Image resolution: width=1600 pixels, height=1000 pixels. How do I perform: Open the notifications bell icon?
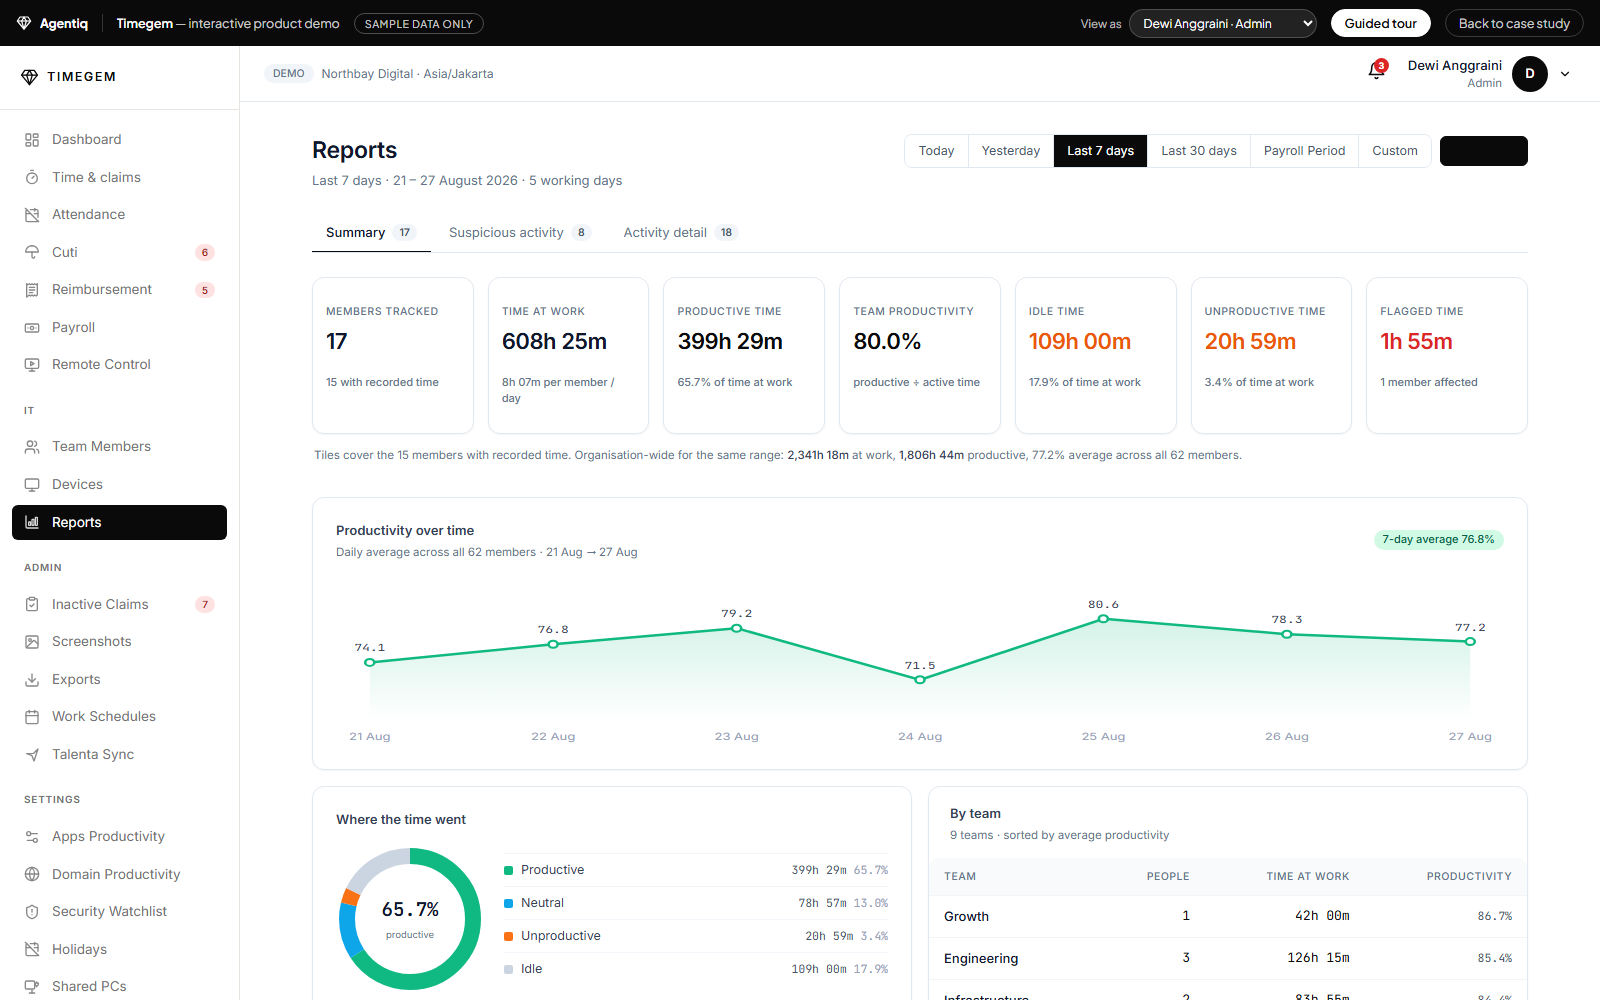1377,71
